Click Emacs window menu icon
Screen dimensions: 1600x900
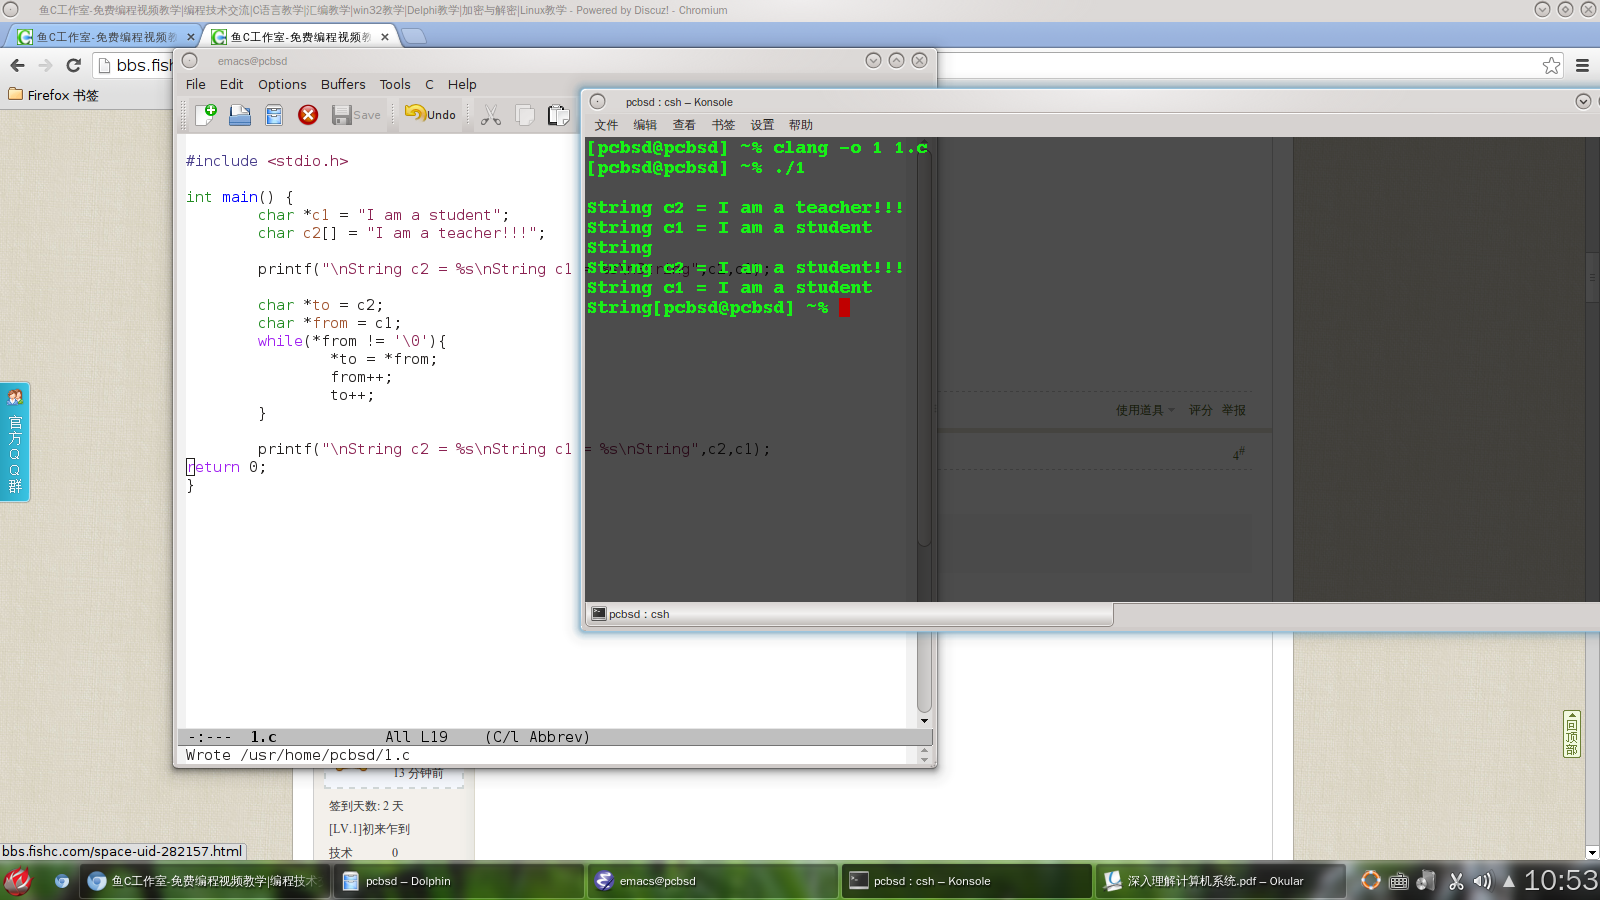[190, 60]
